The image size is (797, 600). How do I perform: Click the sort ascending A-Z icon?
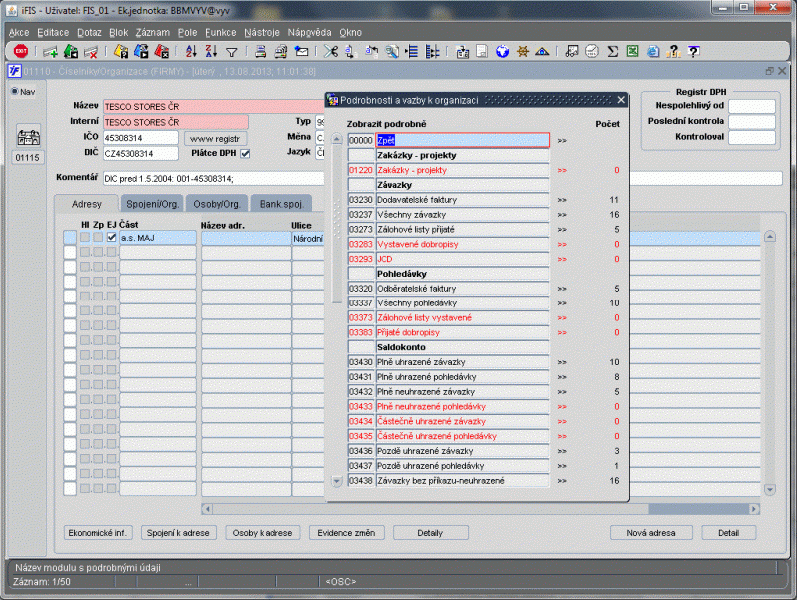pyautogui.click(x=192, y=51)
